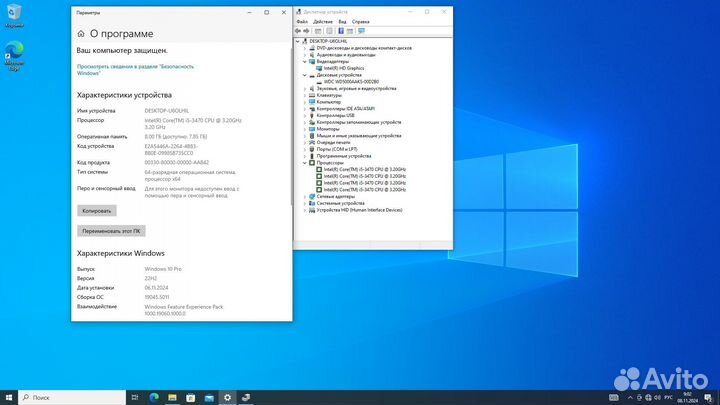Expand DVD-дисководы и дисководы компакт-дисков

[304, 48]
